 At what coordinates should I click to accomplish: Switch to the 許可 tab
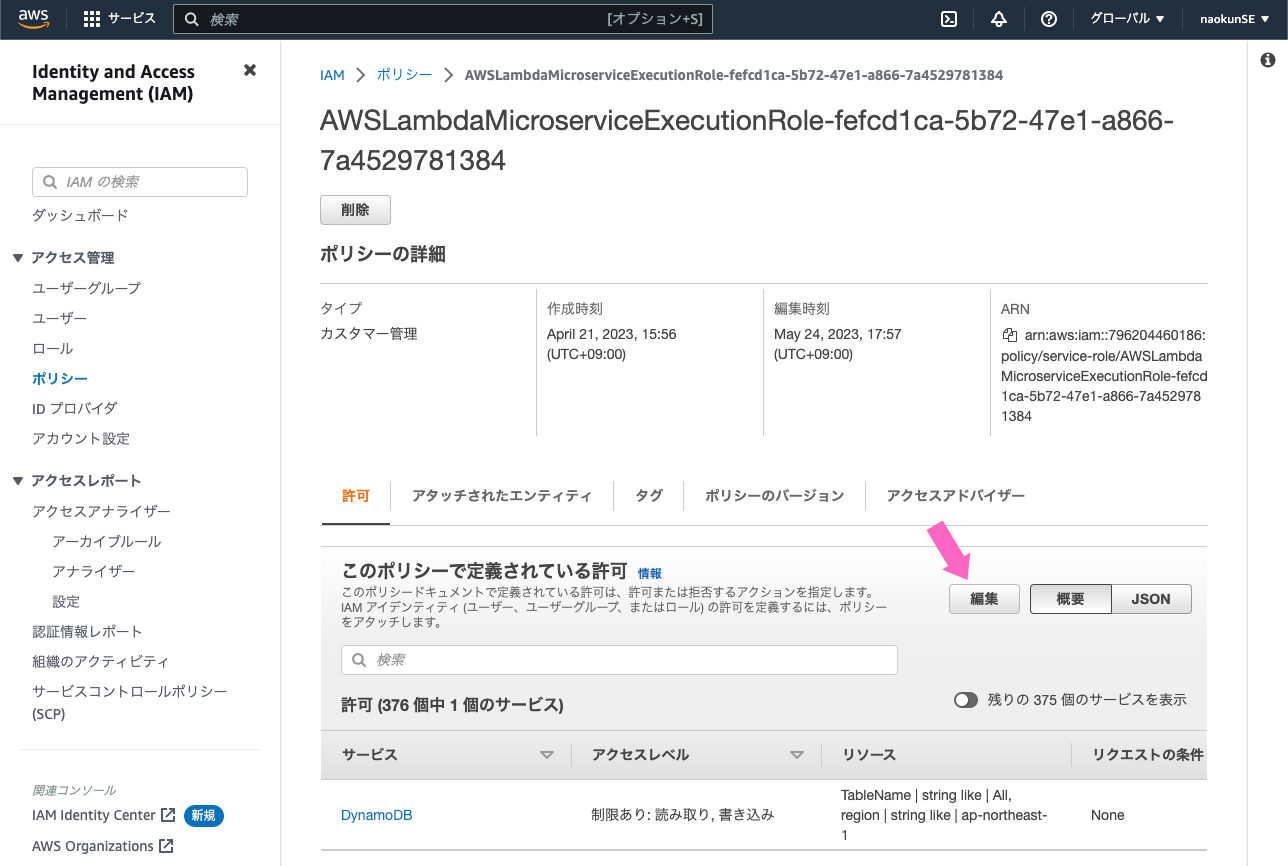(x=356, y=496)
